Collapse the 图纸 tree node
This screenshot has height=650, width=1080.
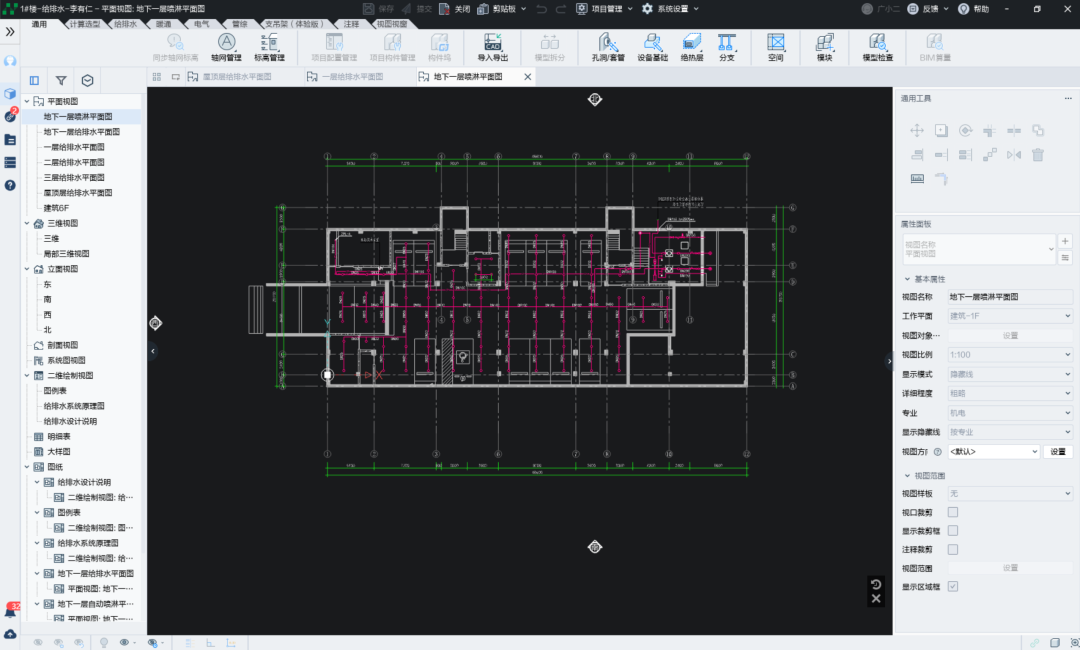coord(27,467)
